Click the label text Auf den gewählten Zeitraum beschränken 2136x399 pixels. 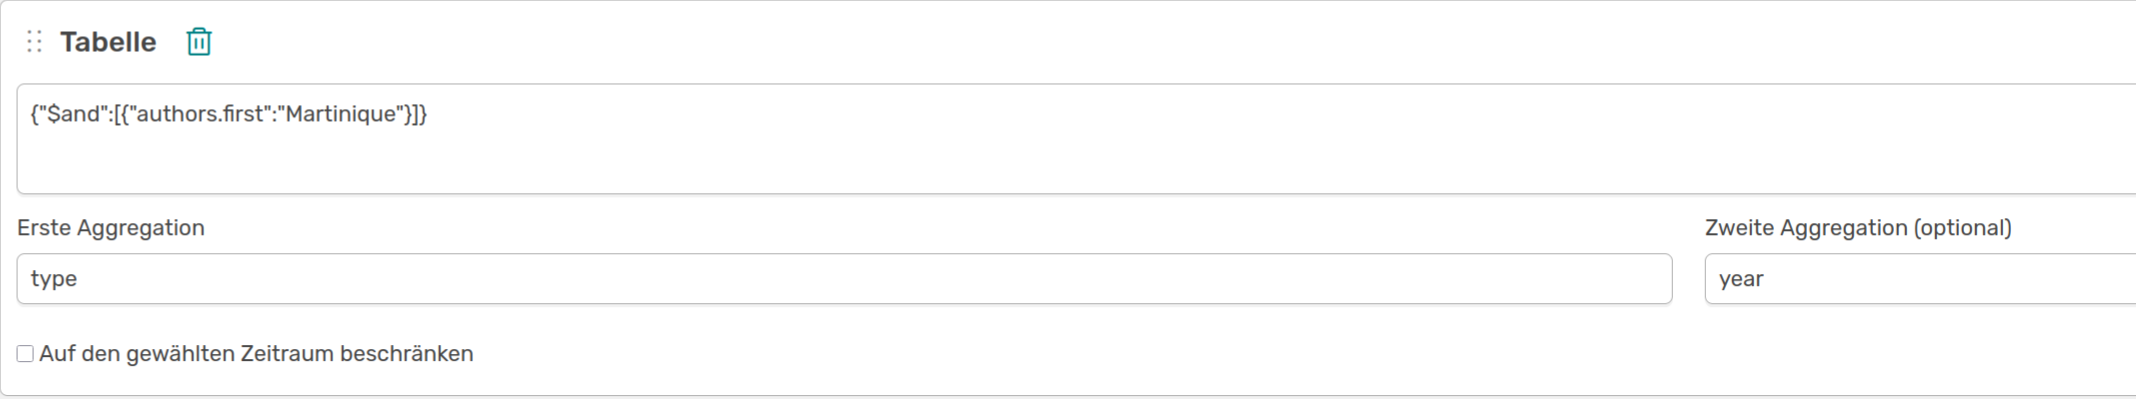click(256, 354)
